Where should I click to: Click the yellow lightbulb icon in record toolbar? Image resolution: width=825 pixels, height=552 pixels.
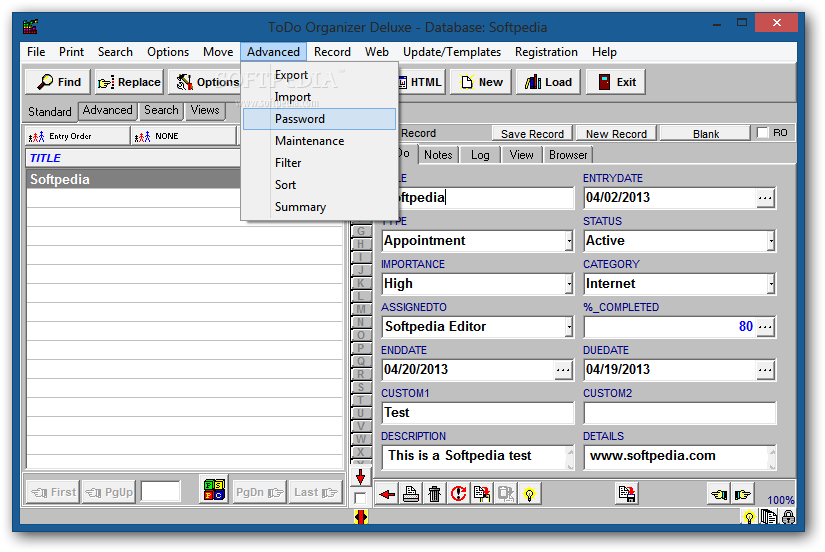coord(529,494)
